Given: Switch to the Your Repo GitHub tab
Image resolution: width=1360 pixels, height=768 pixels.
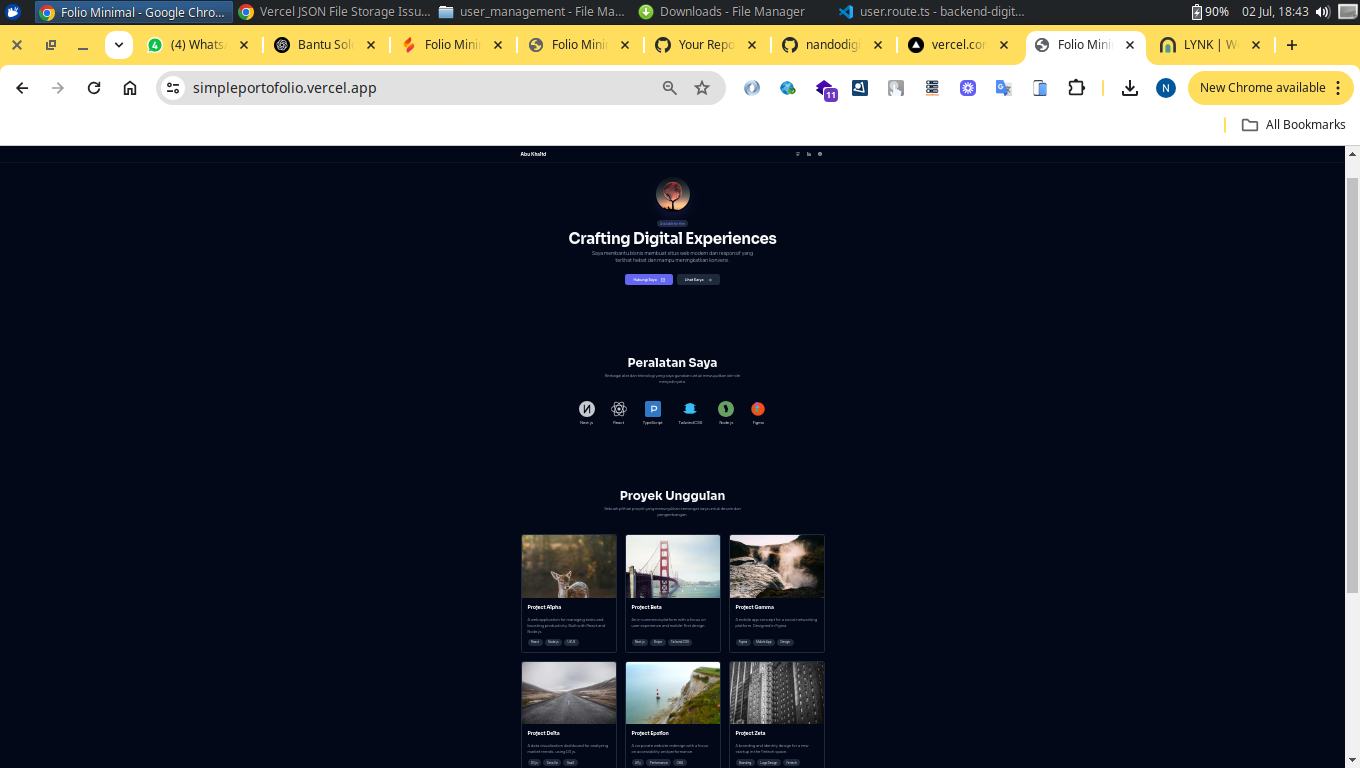Looking at the screenshot, I should click(x=705, y=45).
